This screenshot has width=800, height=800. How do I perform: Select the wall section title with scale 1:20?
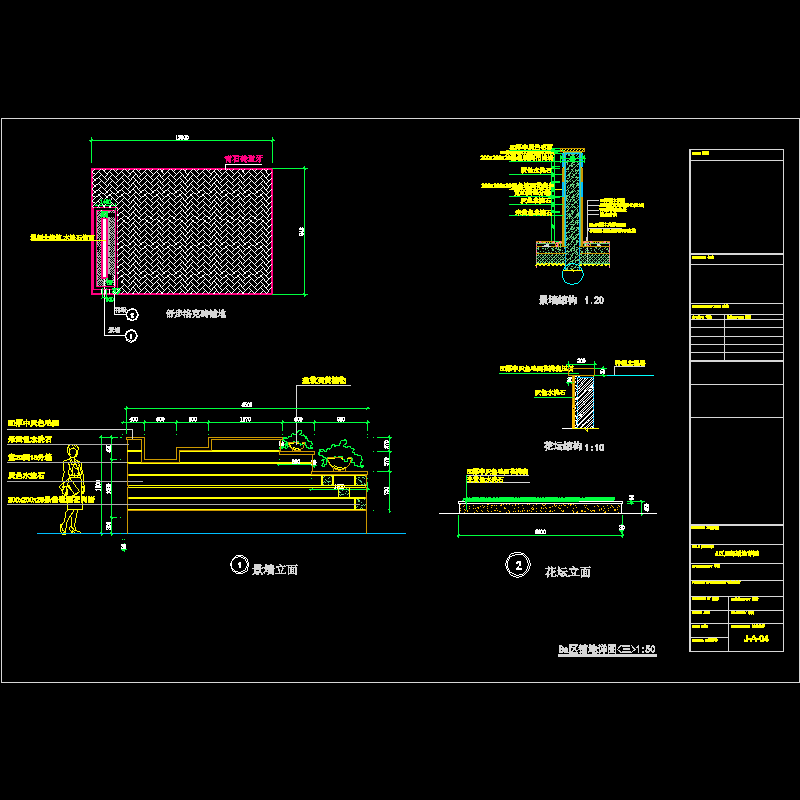tap(571, 300)
